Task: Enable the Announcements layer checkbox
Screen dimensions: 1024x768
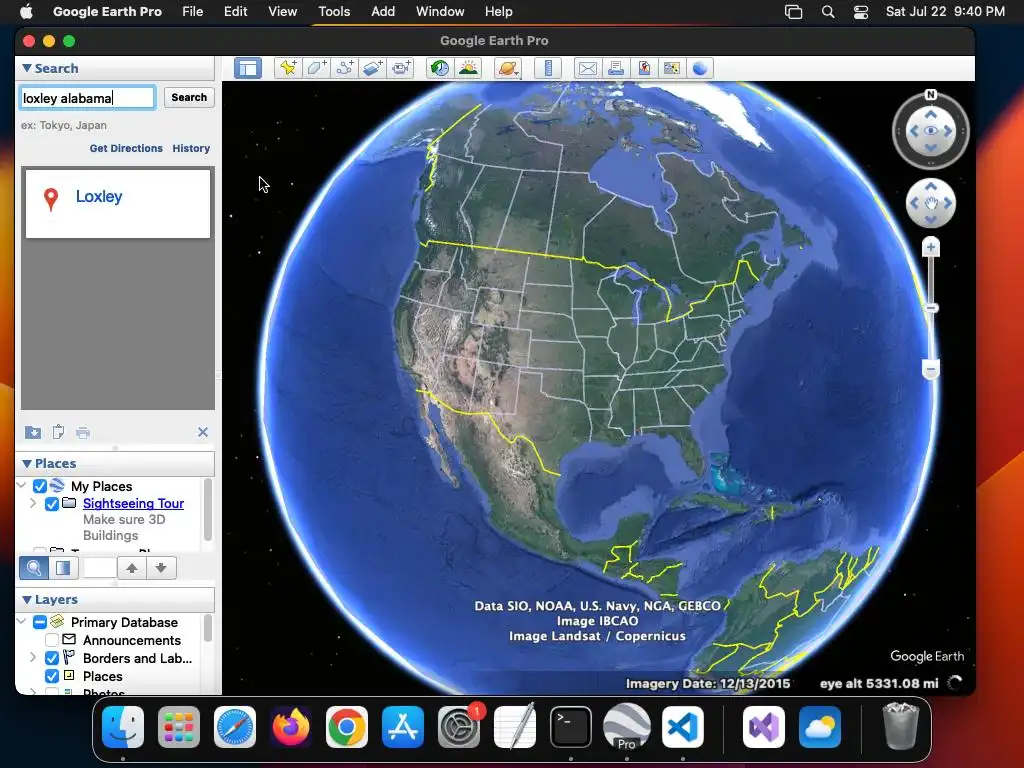Action: (x=52, y=640)
